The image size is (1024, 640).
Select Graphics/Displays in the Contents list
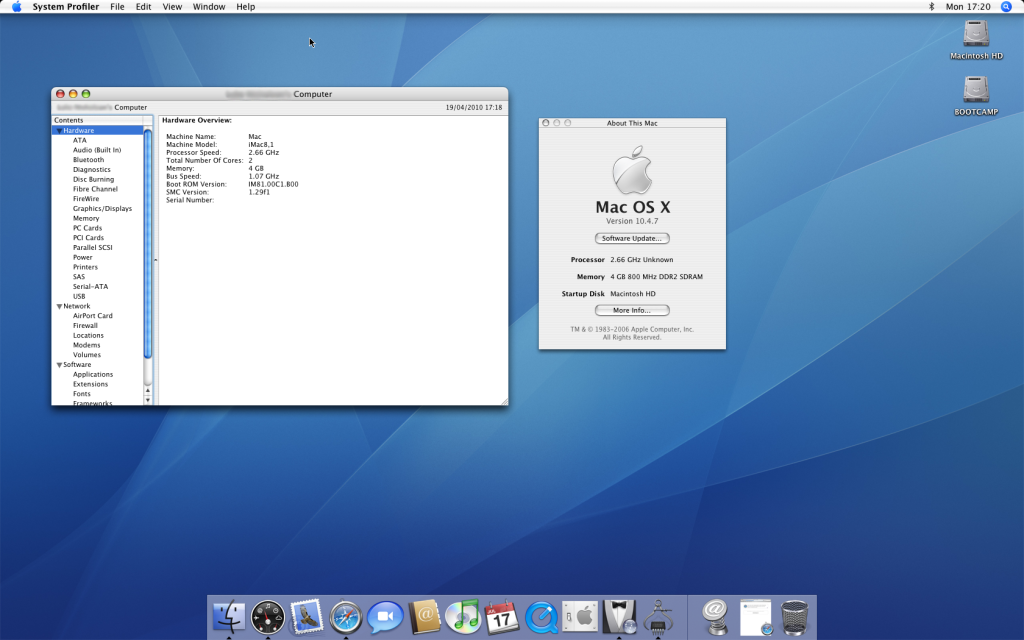pyautogui.click(x=102, y=209)
